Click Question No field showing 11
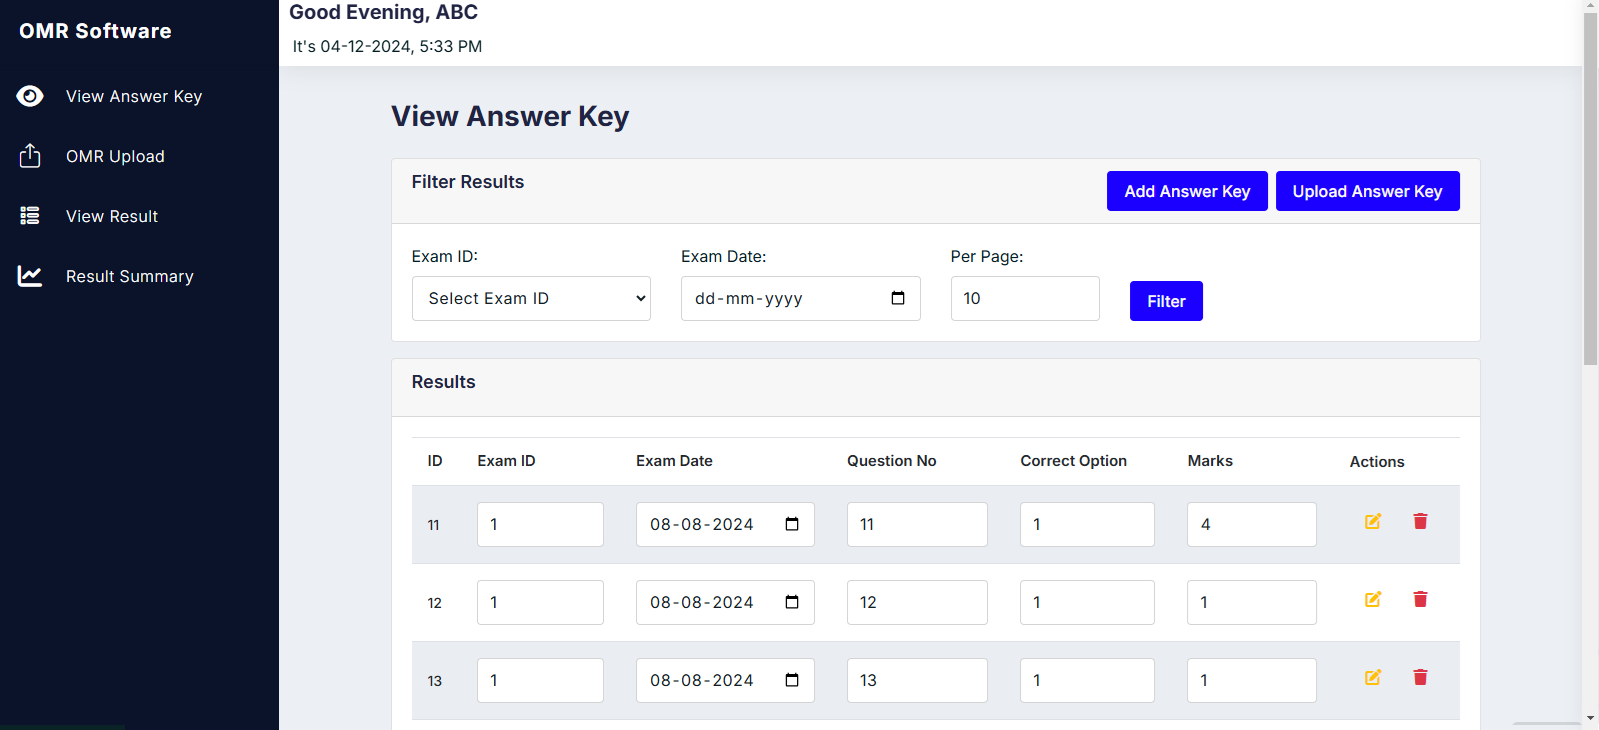 (x=917, y=524)
